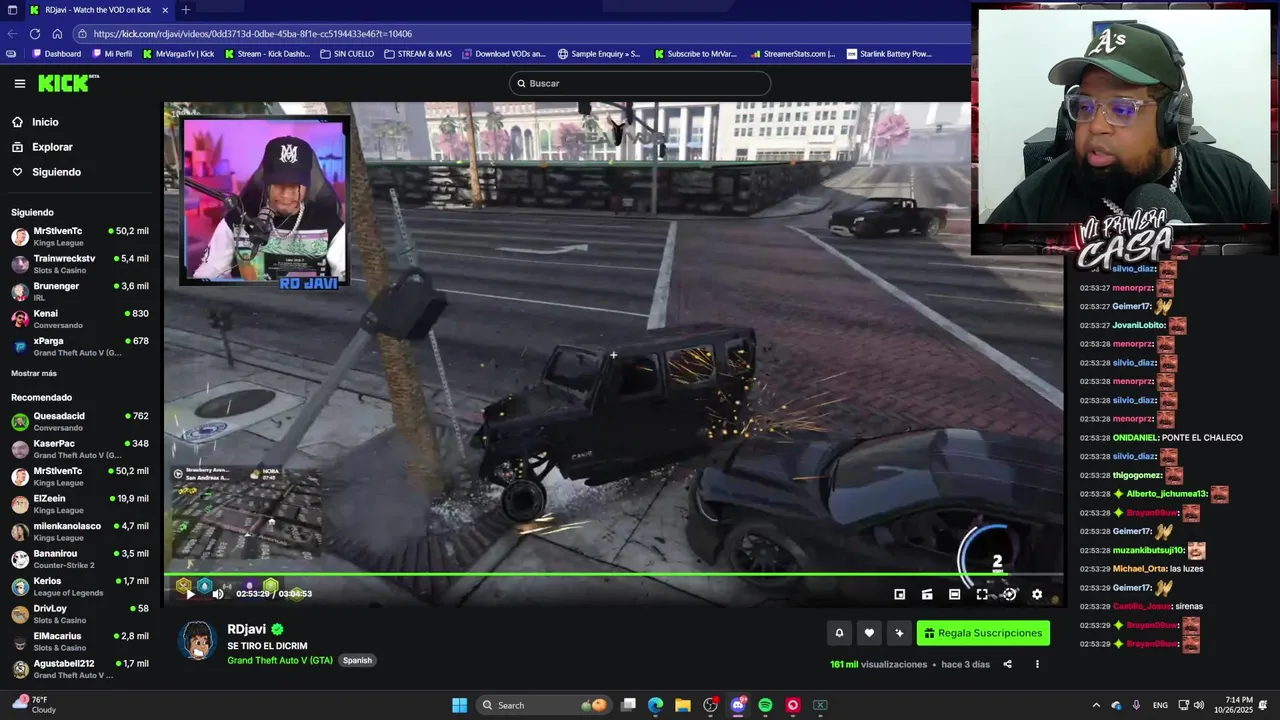This screenshot has height=720, width=1280.
Task: Click the sparkle button next to the heart
Action: 899,633
